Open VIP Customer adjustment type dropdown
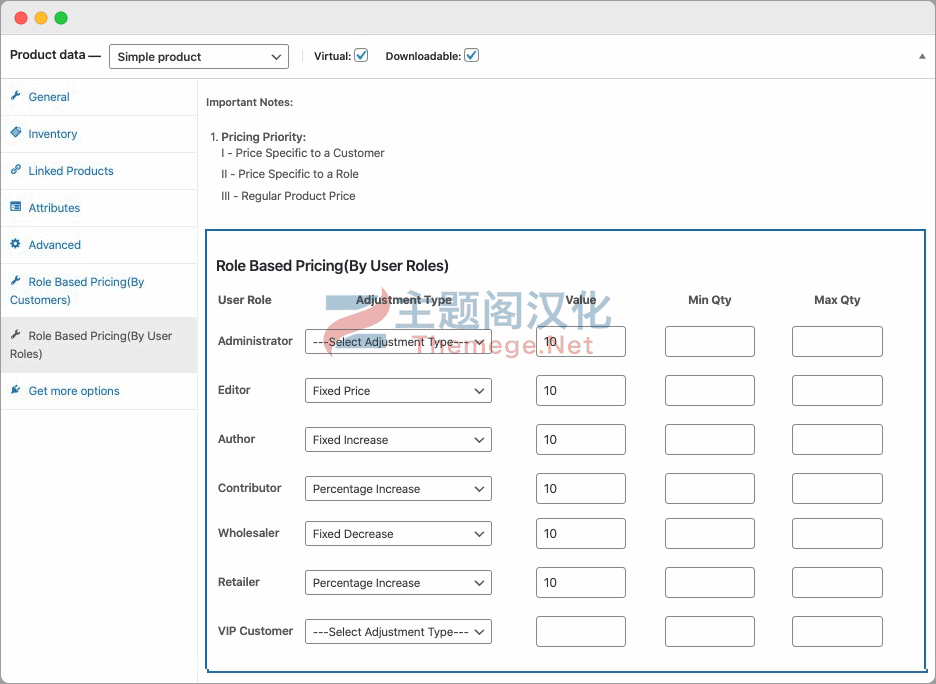 click(x=398, y=631)
